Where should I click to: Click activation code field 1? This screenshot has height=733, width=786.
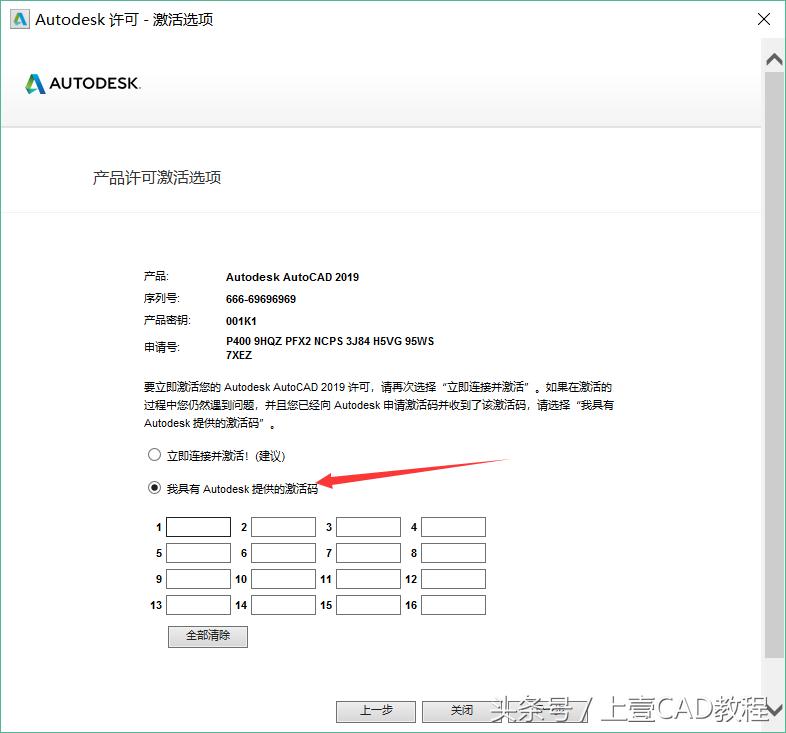pos(199,527)
